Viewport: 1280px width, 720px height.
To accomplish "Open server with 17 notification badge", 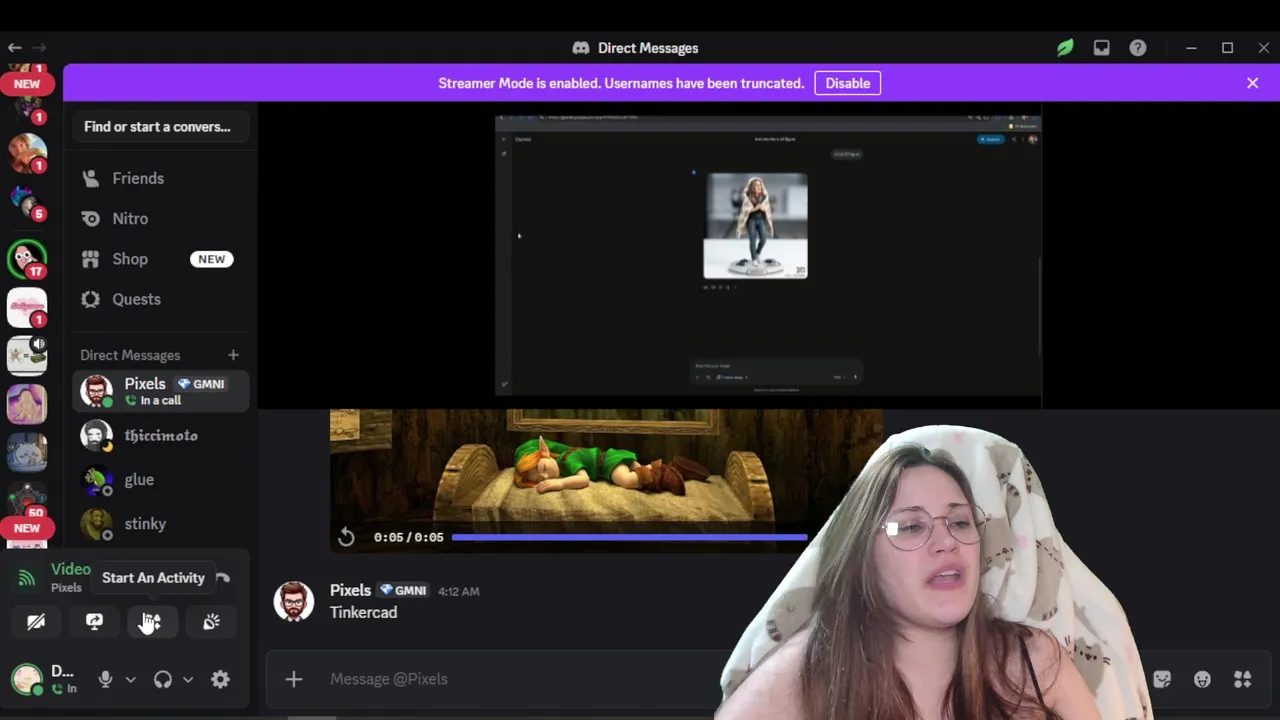I will tap(27, 260).
